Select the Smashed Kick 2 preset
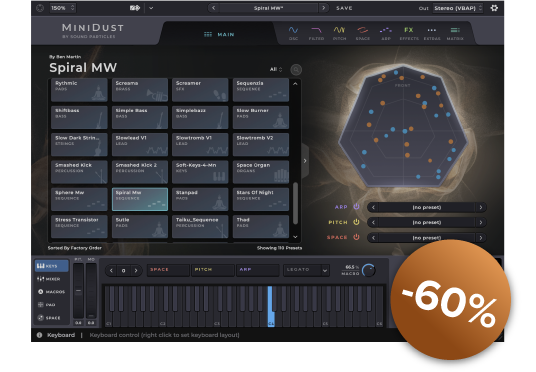This screenshot has height=372, width=536. coord(140,172)
